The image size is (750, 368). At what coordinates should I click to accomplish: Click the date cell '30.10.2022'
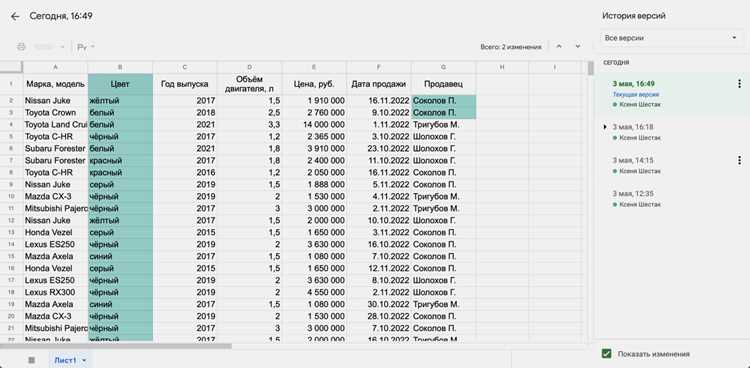[x=379, y=304]
